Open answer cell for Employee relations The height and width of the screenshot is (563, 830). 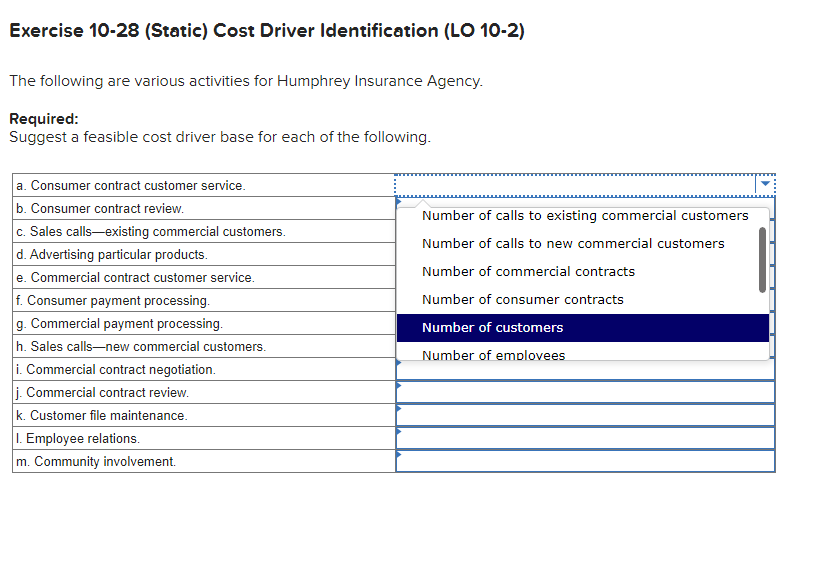585,439
